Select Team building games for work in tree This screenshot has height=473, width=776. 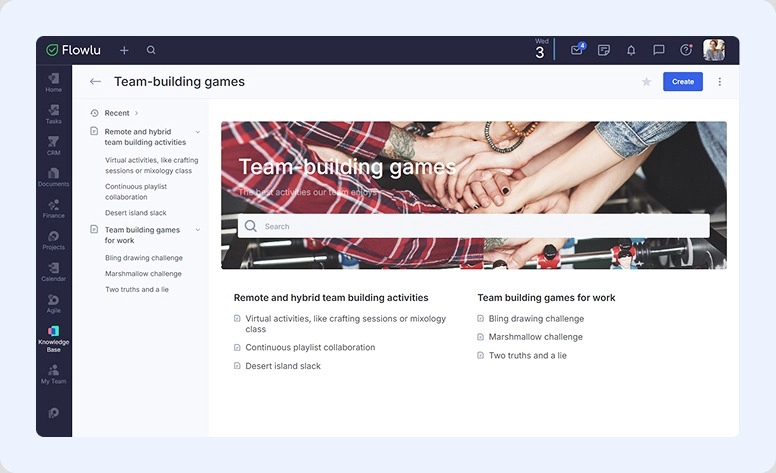click(x=142, y=235)
